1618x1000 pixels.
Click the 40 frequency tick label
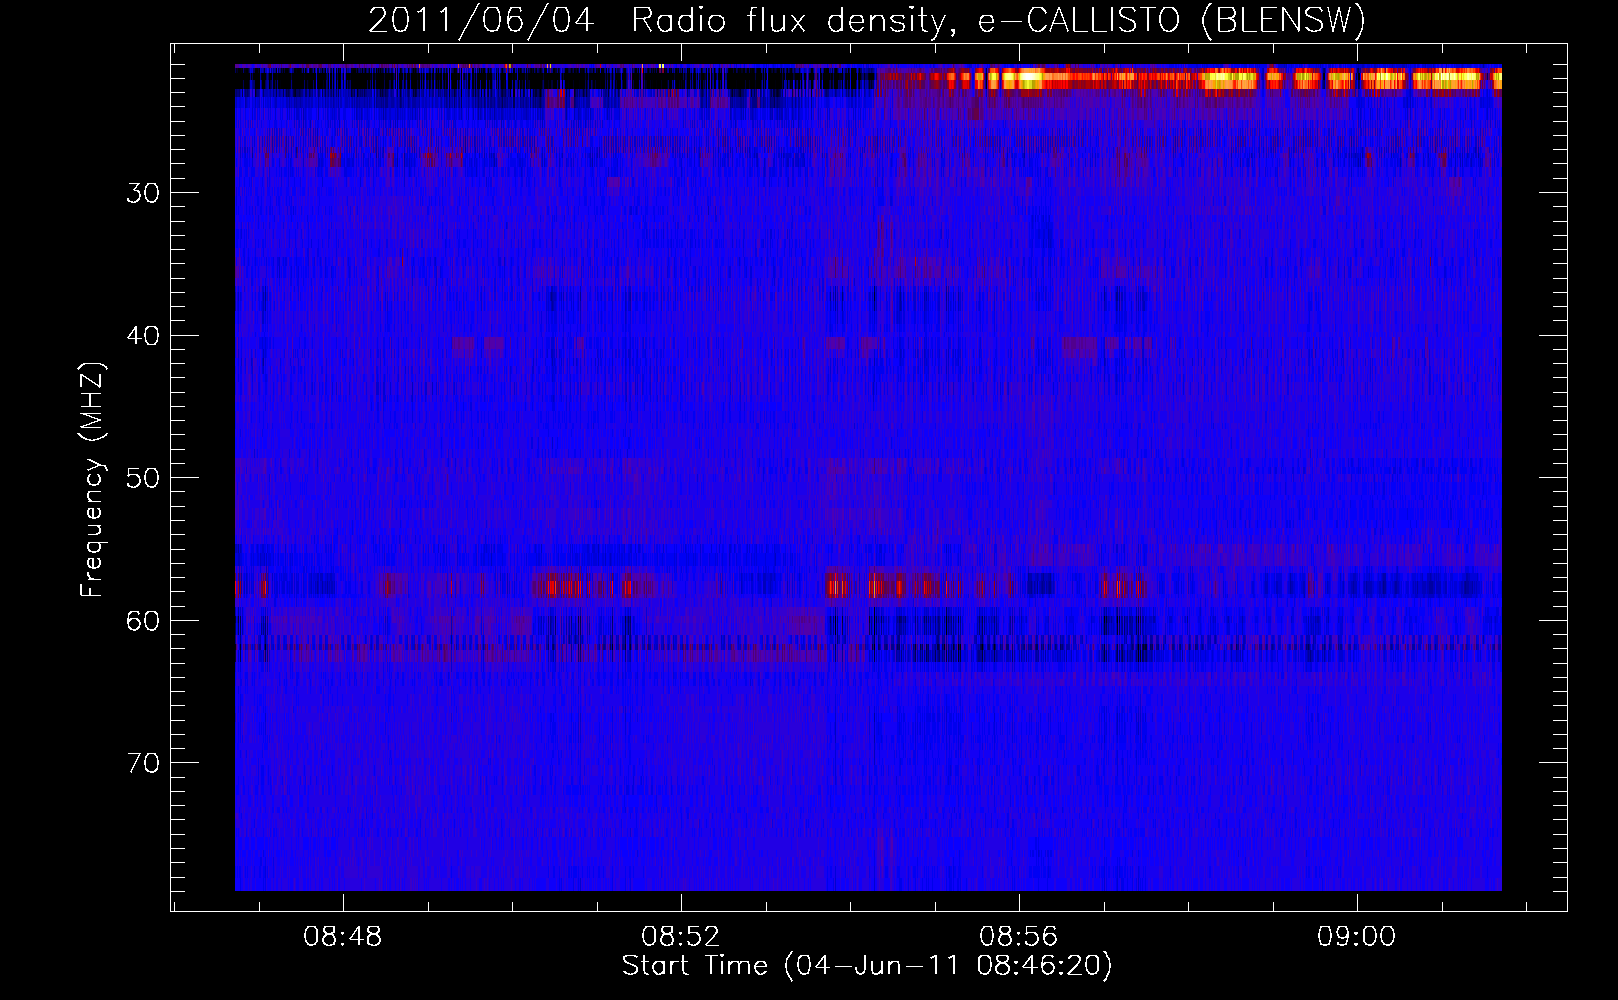click(x=143, y=336)
